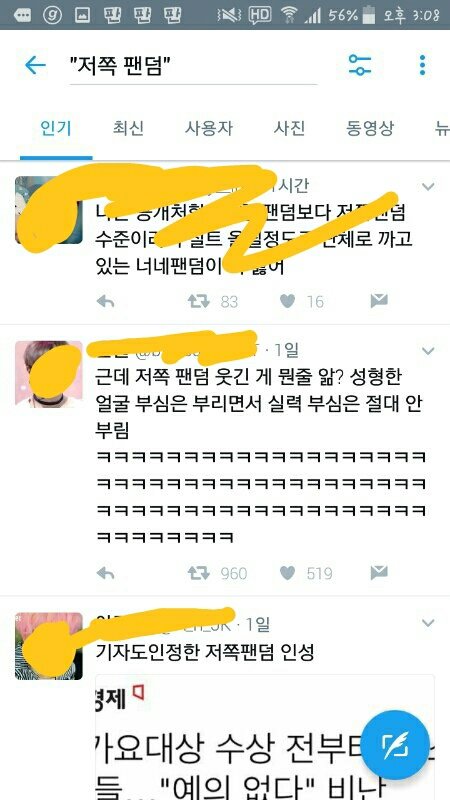
Task: Edit the "저쪽 팬덤" search field
Action: pos(193,66)
